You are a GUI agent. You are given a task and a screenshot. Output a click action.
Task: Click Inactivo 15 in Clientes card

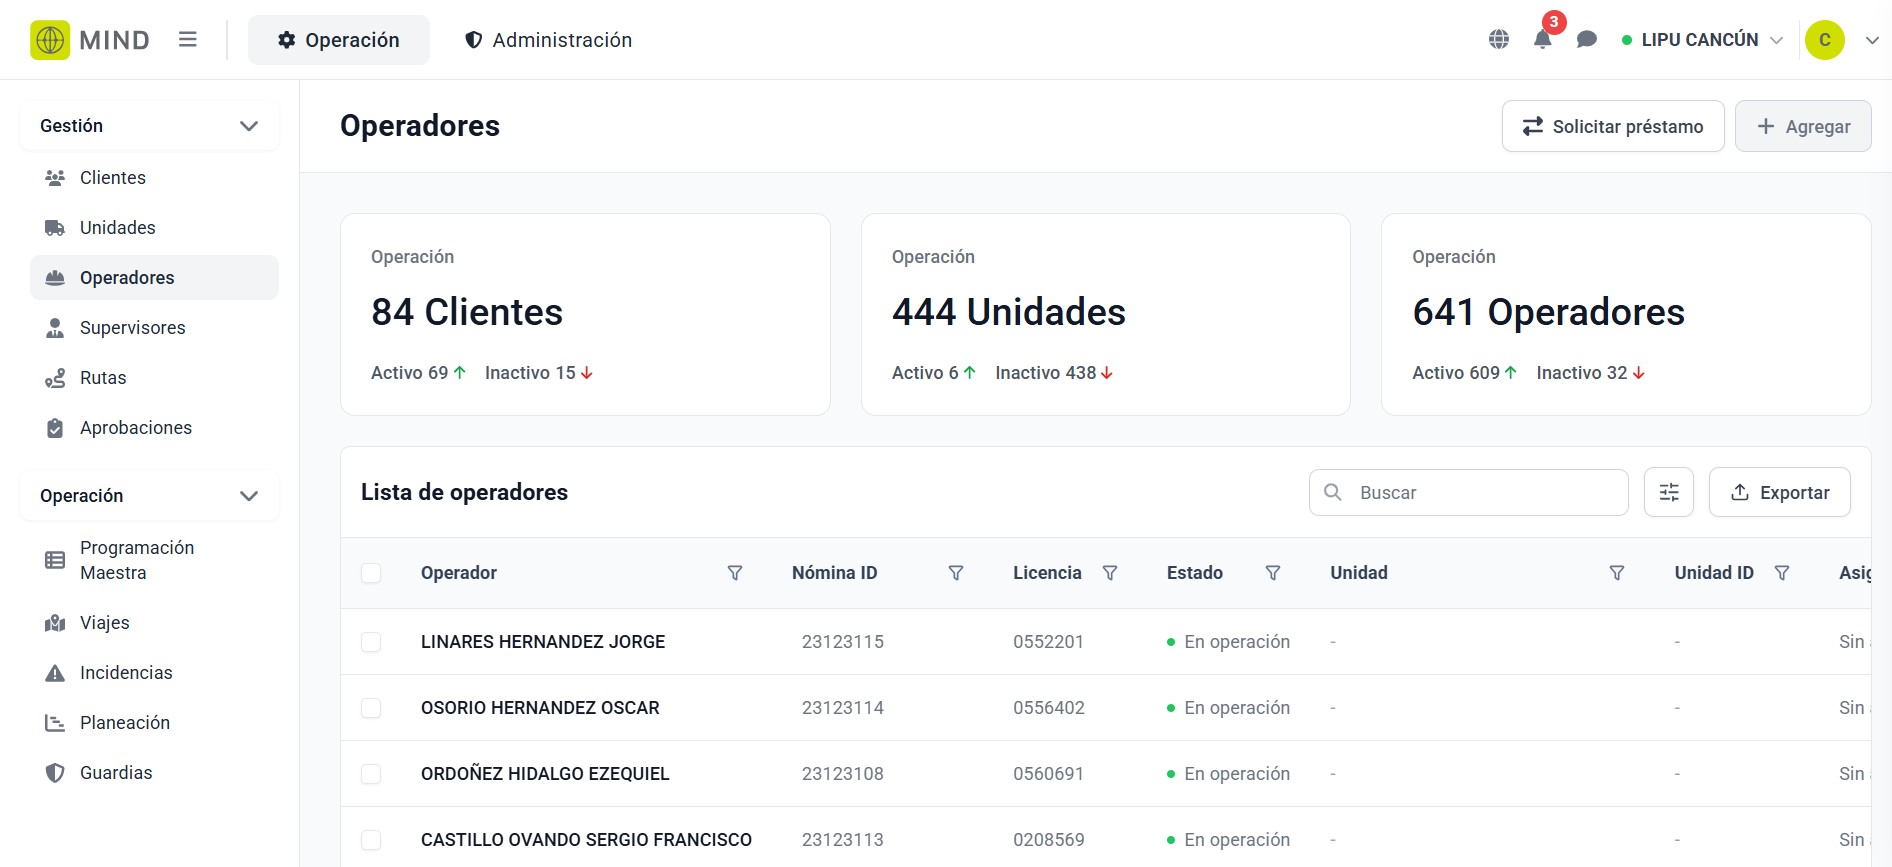point(539,373)
